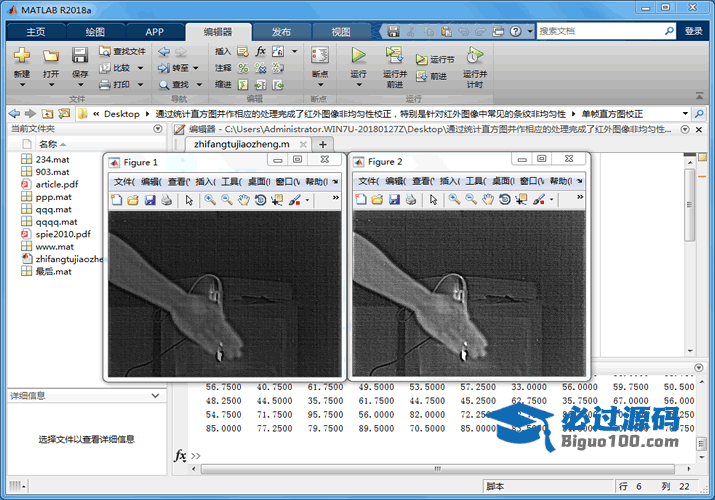This screenshot has width=715, height=500.
Task: Click Run and Advance (运行并前进) icon
Action: coord(394,56)
